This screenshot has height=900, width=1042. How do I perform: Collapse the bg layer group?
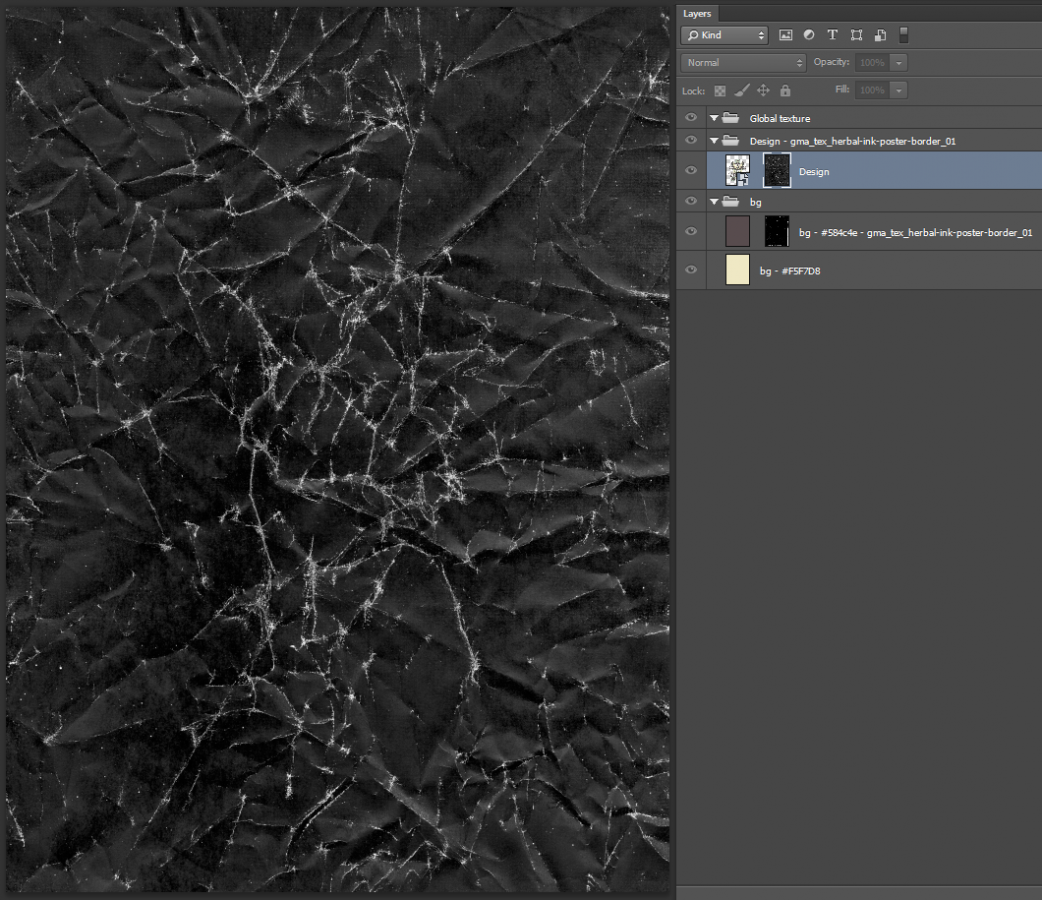[x=714, y=201]
